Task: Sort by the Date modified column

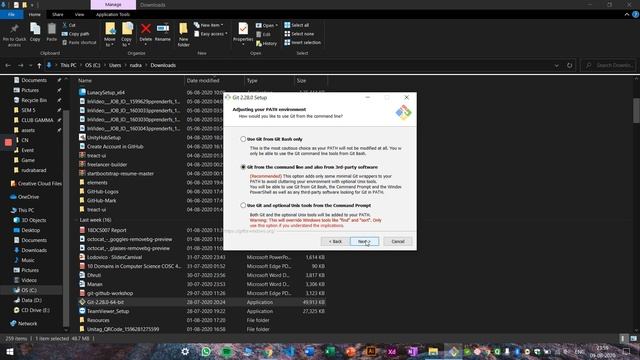Action: 203,81
